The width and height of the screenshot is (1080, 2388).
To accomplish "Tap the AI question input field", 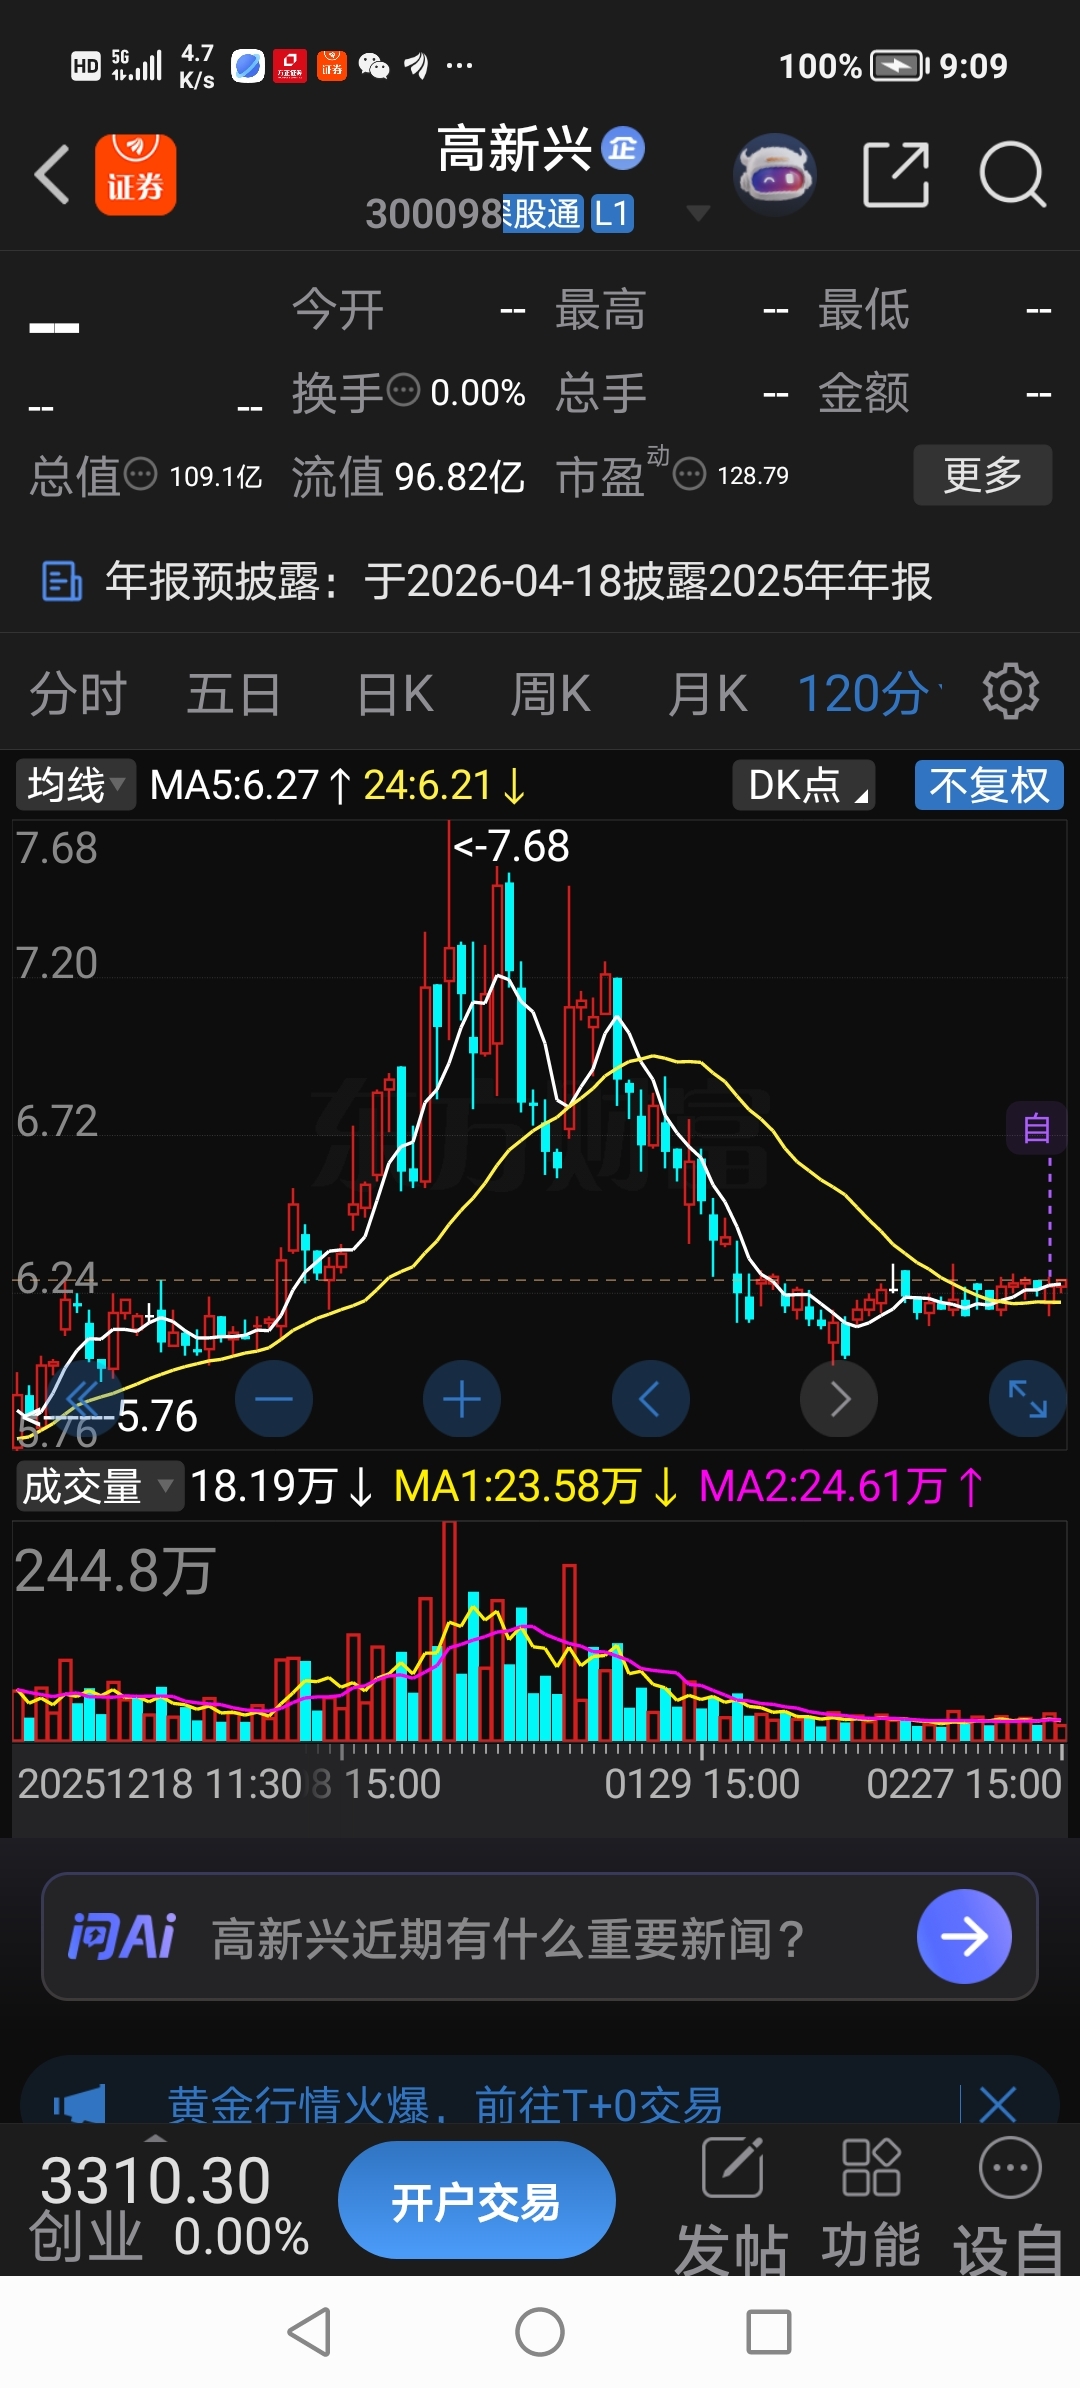I will tap(540, 1937).
